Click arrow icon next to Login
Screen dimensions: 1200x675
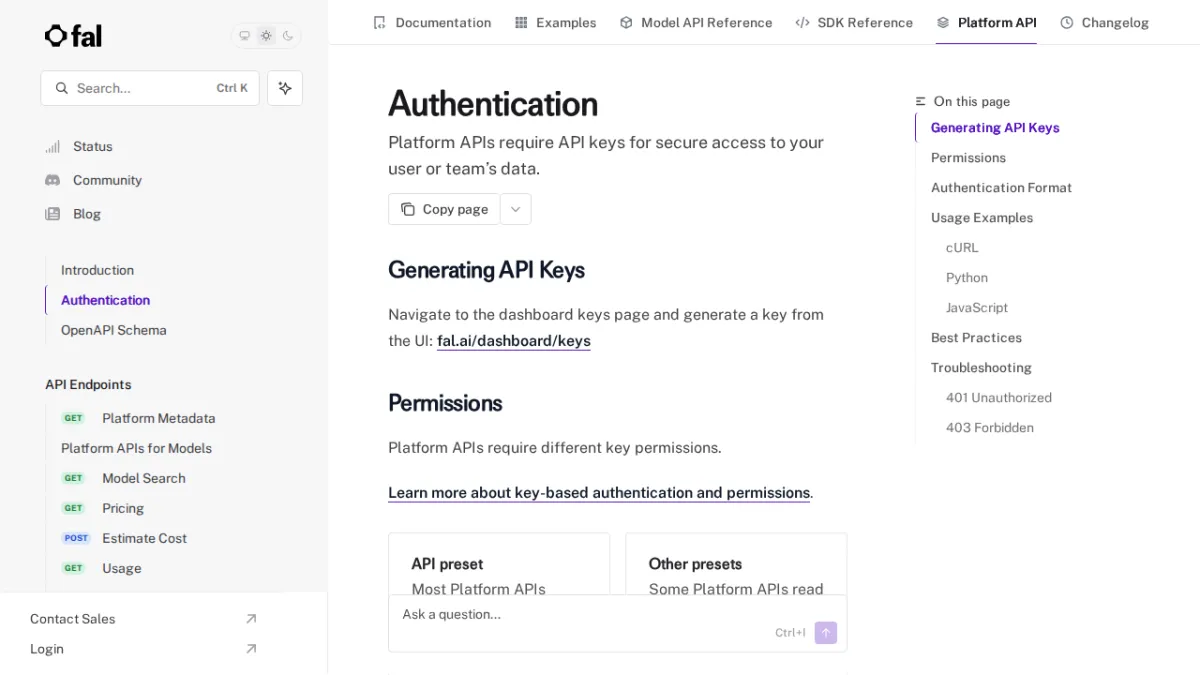point(251,649)
